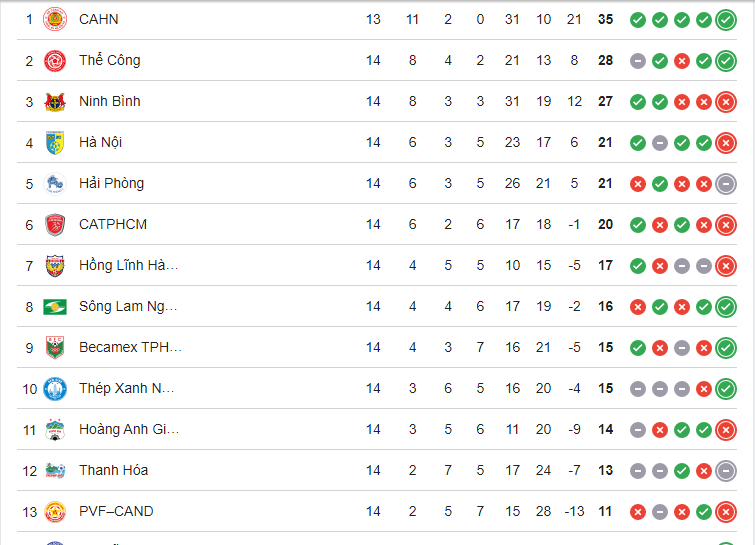Open the CAHN team page

pos(98,19)
